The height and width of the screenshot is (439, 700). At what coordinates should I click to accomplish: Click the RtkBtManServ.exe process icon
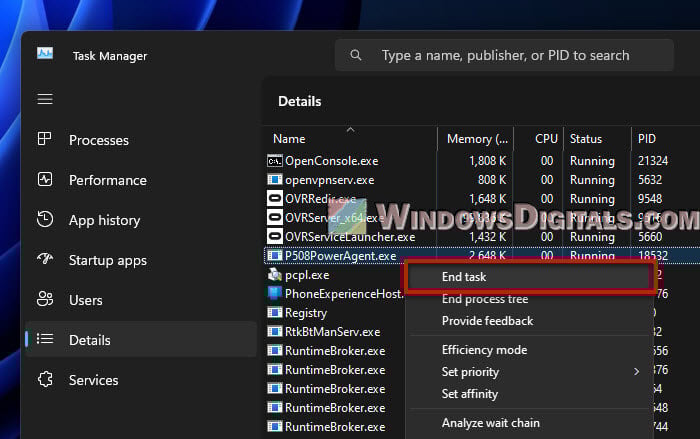pyautogui.click(x=275, y=331)
